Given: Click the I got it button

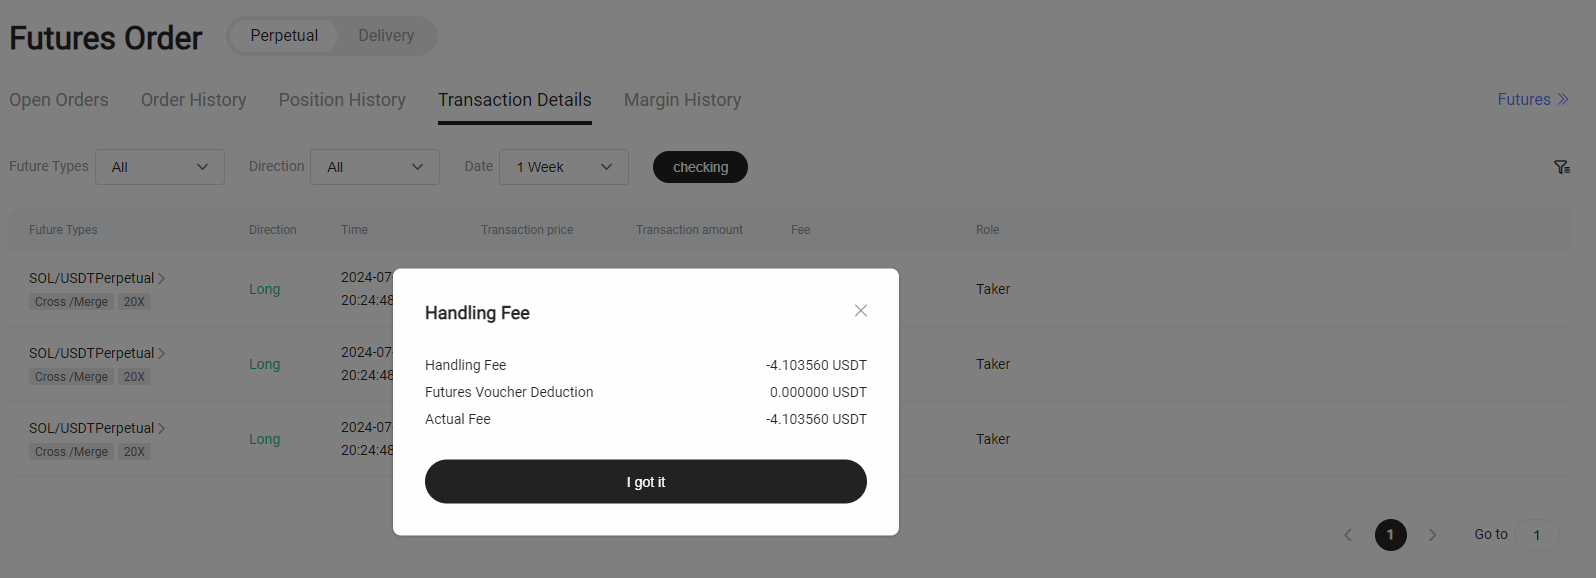Looking at the screenshot, I should point(645,482).
